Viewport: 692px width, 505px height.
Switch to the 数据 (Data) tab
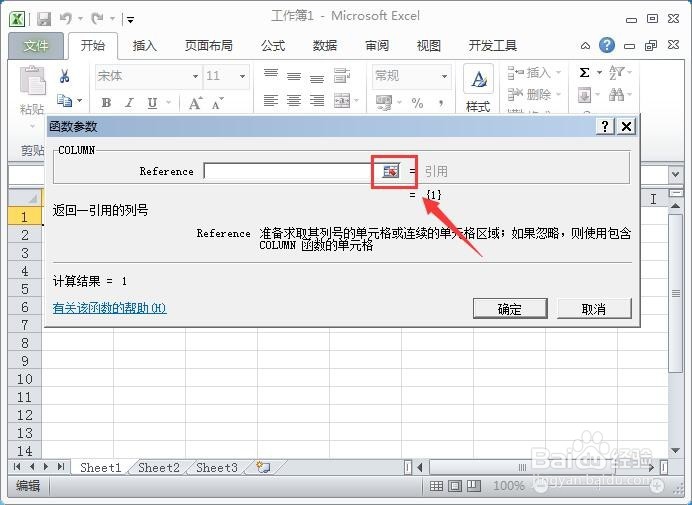(x=325, y=45)
